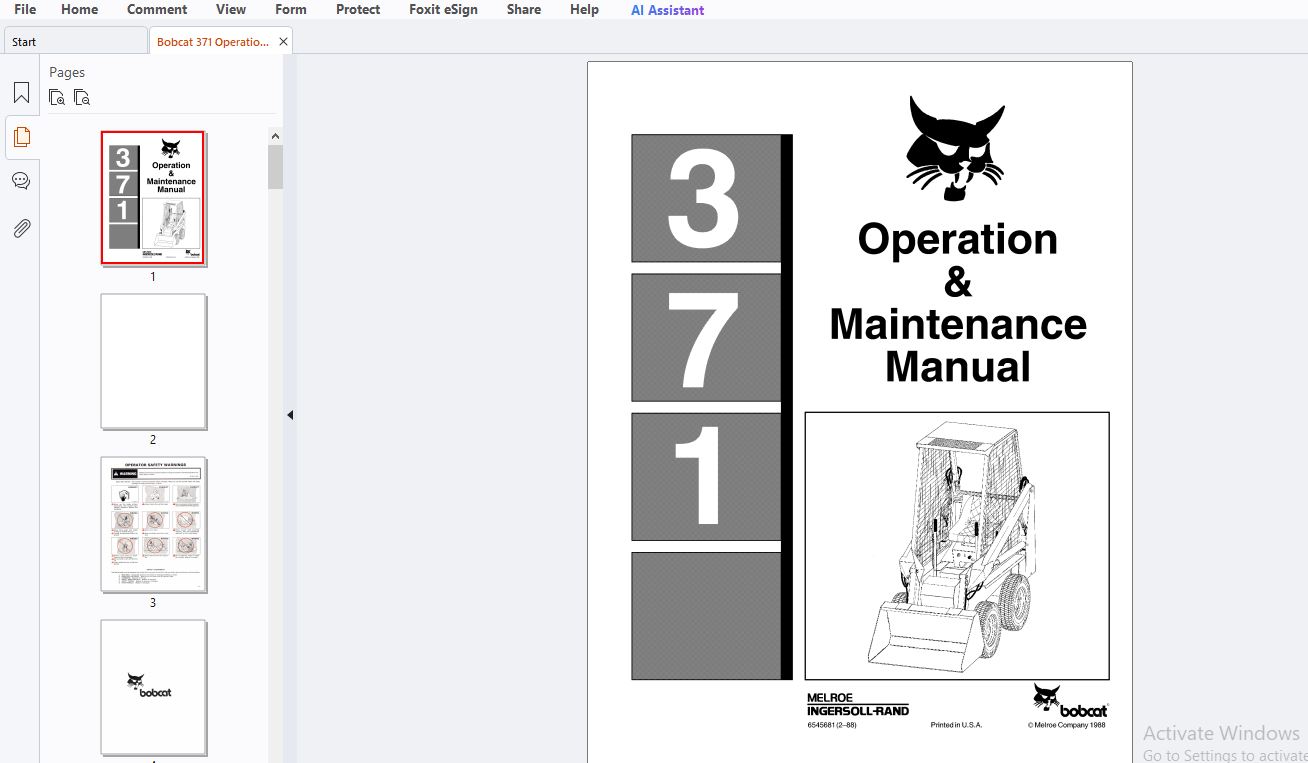Select page 4 Bobcat logo thumbnail

point(153,687)
